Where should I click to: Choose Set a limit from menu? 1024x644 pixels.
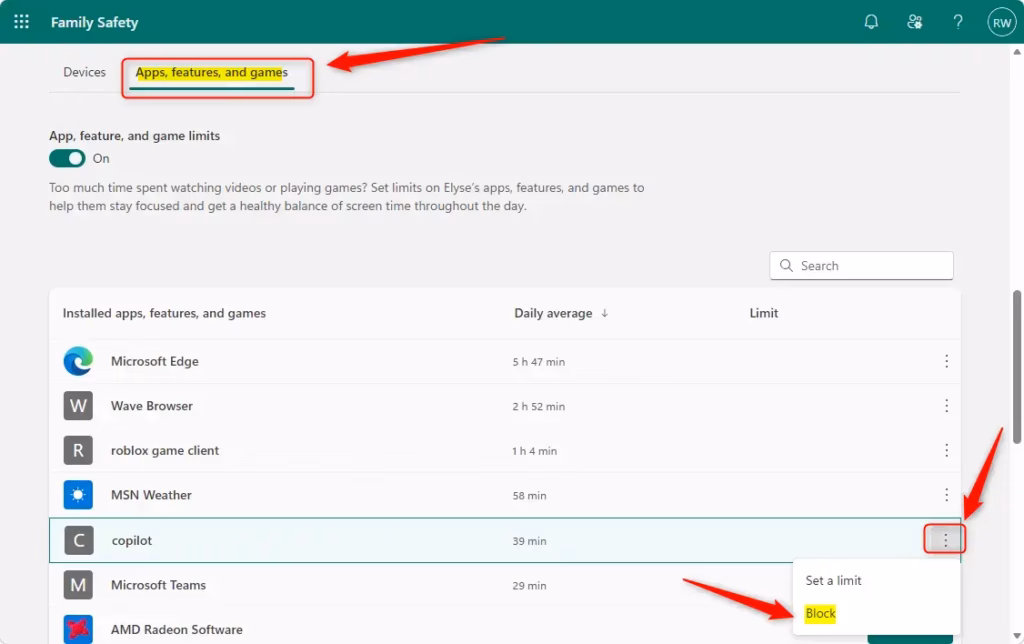point(833,580)
